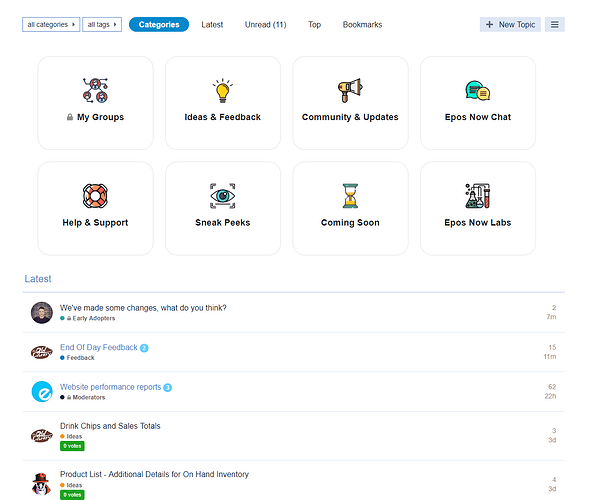Open the Epos Now Chat bubbles icon

click(x=477, y=91)
